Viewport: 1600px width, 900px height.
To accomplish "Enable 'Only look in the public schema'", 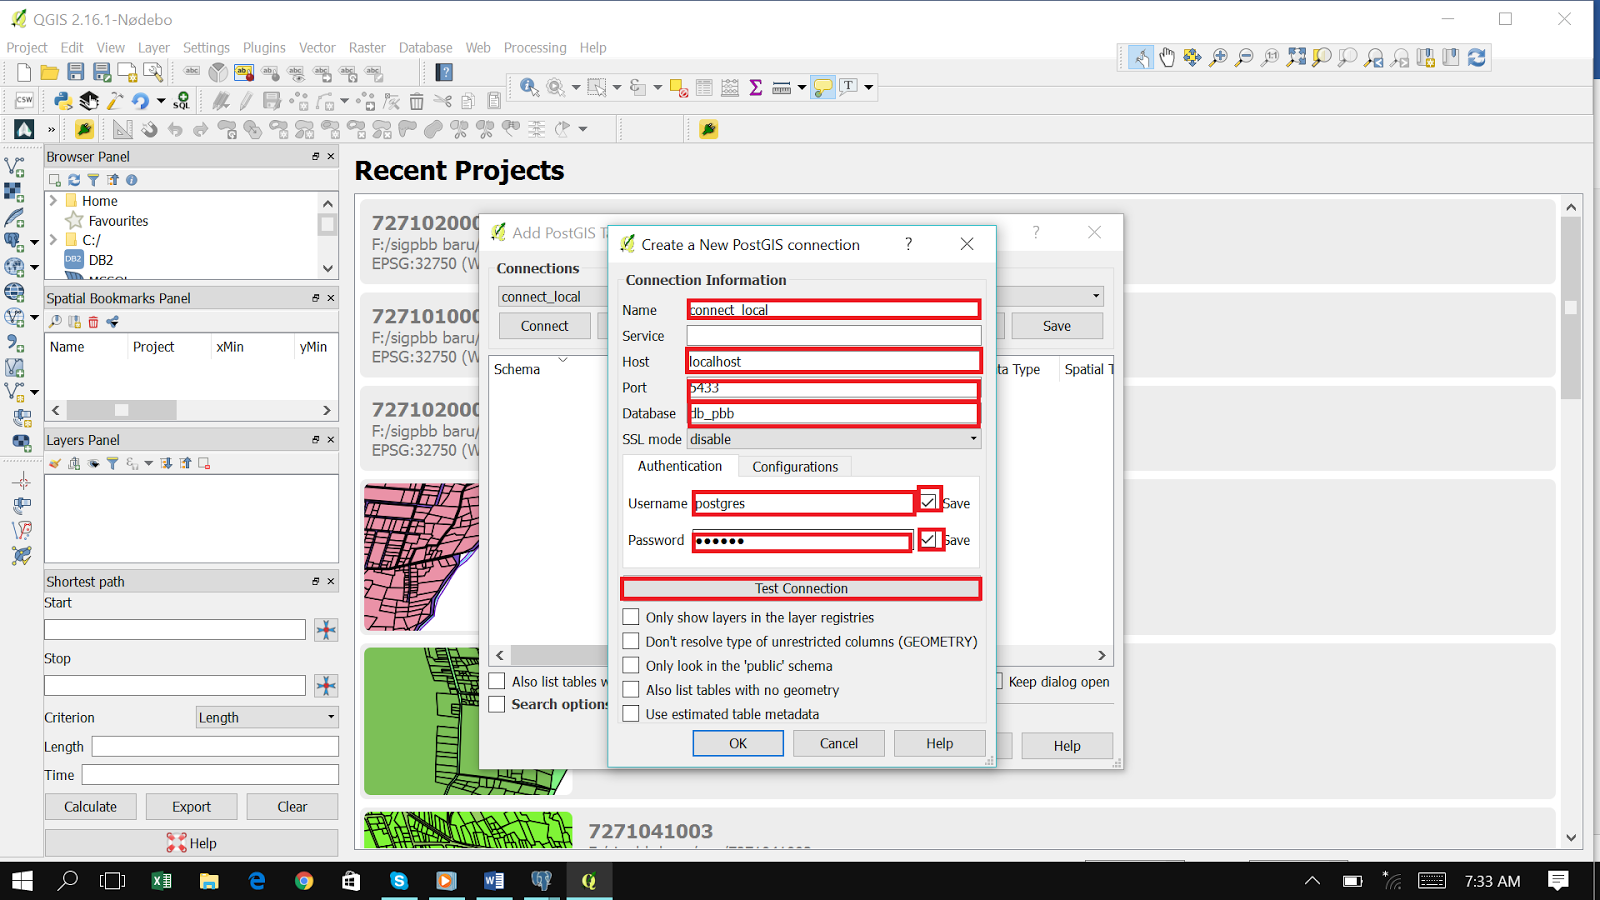I will click(x=631, y=665).
